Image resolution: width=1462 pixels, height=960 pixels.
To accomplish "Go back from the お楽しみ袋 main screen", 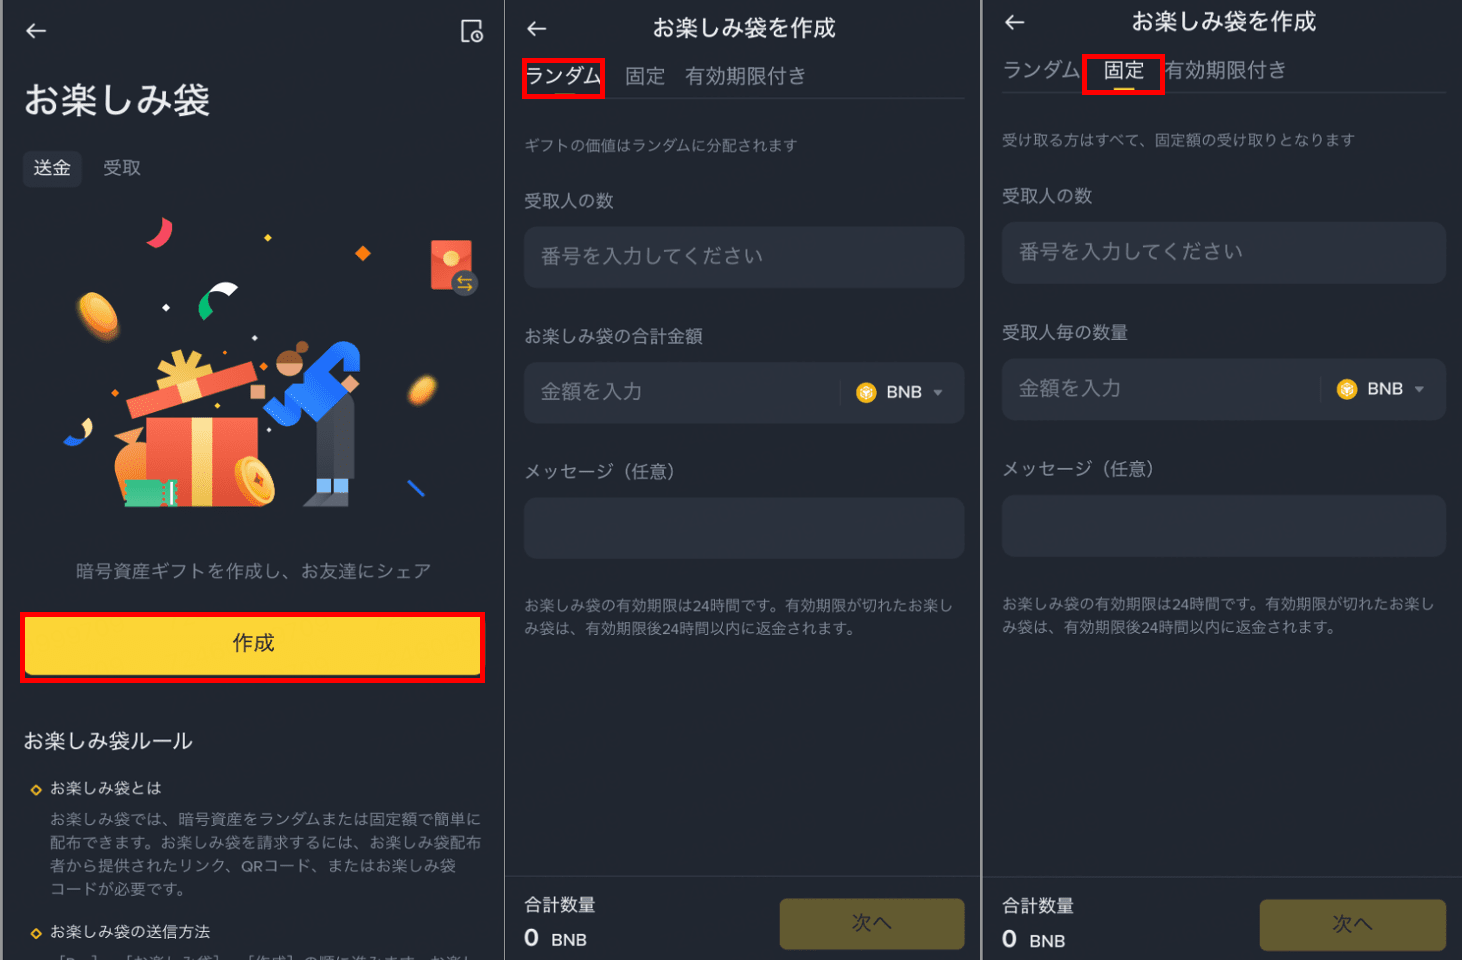I will click(36, 31).
